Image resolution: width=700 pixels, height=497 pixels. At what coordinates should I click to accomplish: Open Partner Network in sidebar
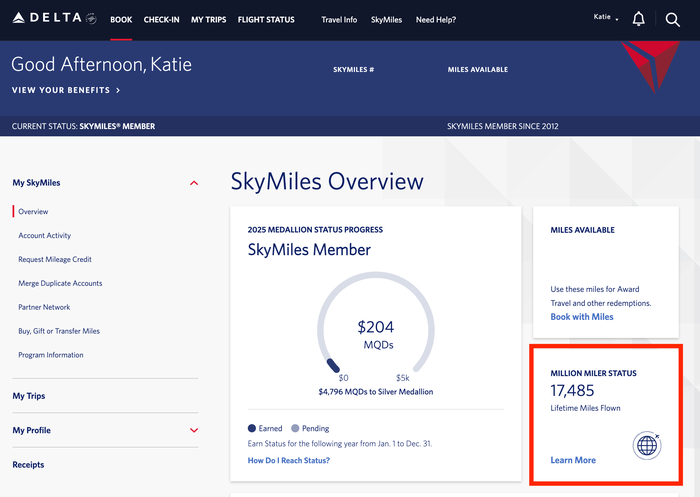coord(44,307)
